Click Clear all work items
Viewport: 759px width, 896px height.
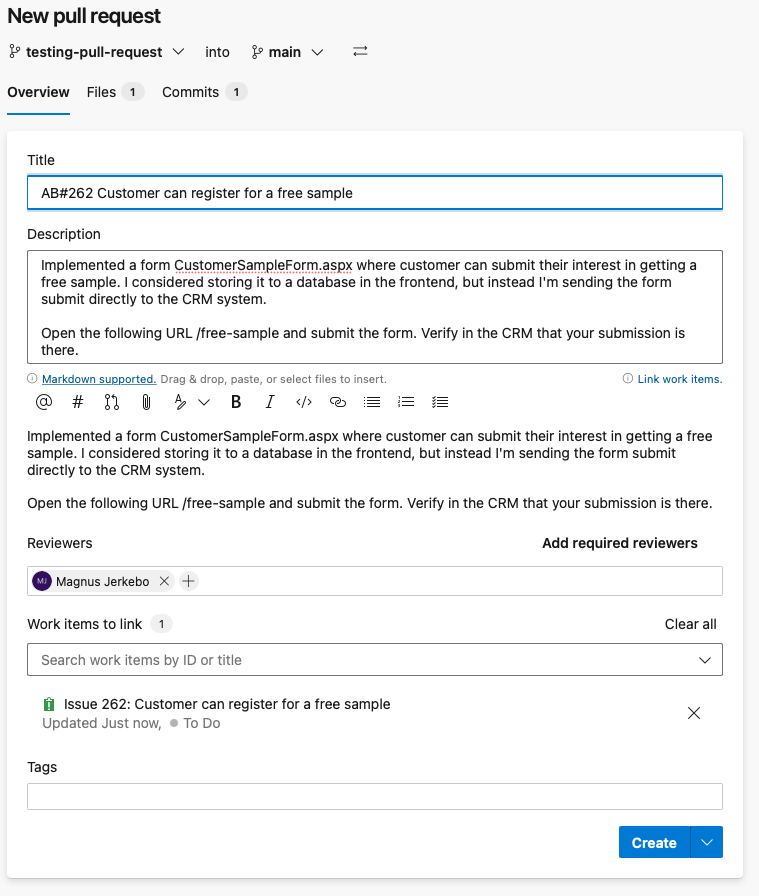[690, 624]
